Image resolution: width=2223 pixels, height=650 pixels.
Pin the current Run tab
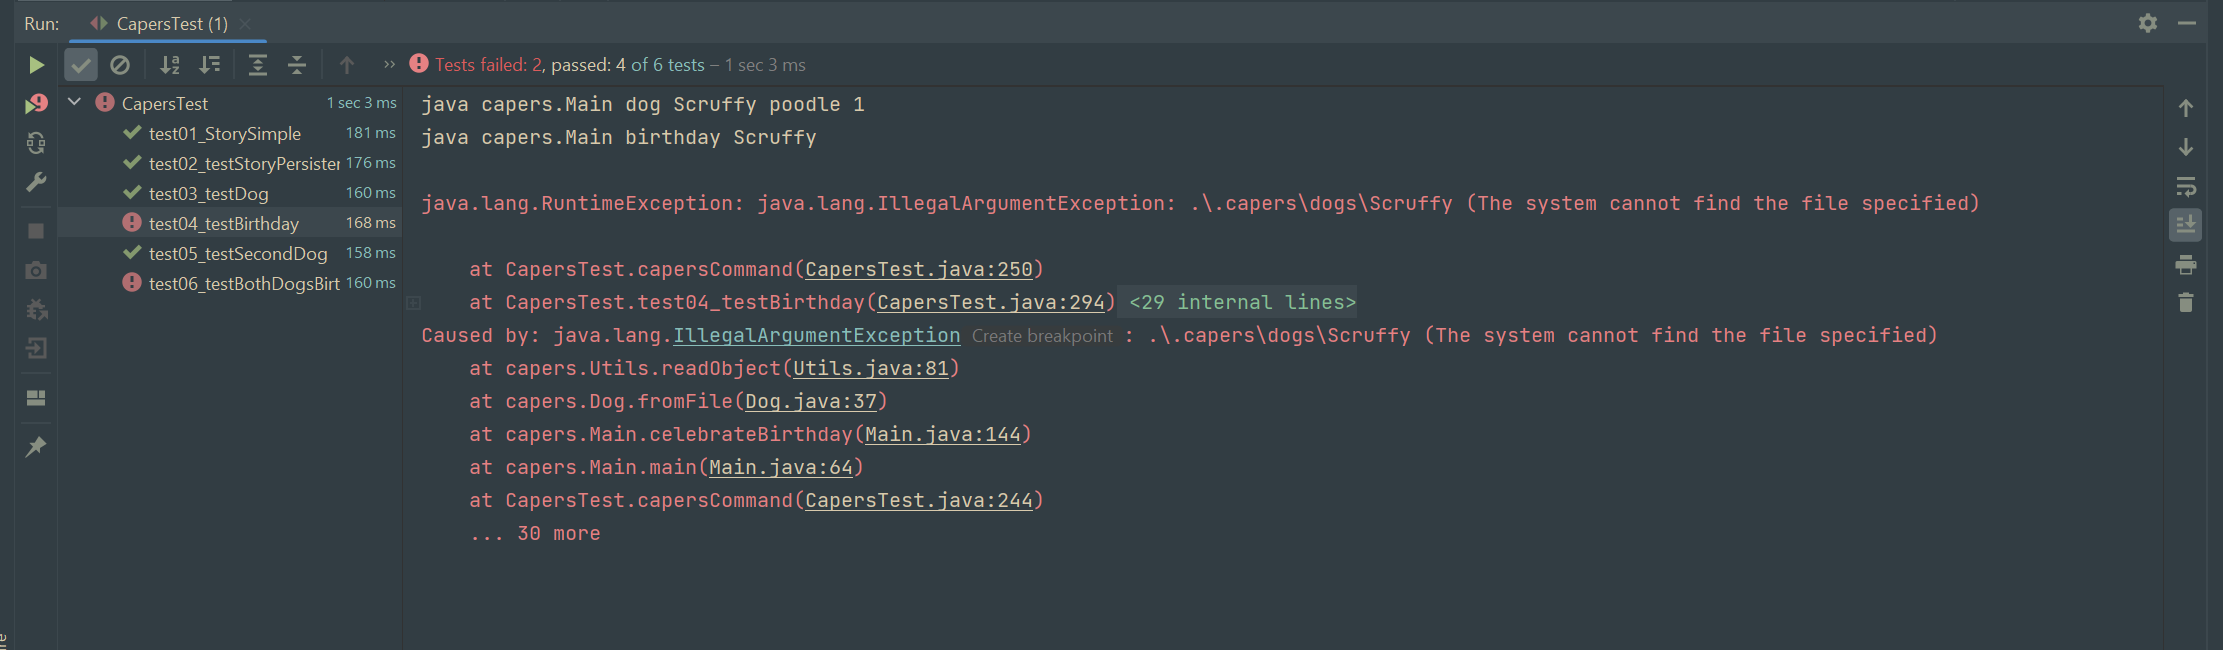(36, 446)
